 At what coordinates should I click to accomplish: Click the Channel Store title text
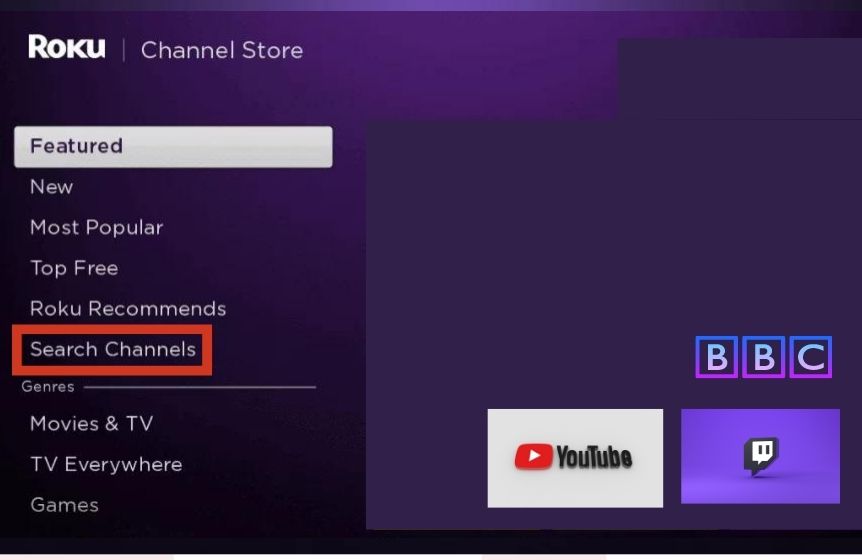[222, 51]
